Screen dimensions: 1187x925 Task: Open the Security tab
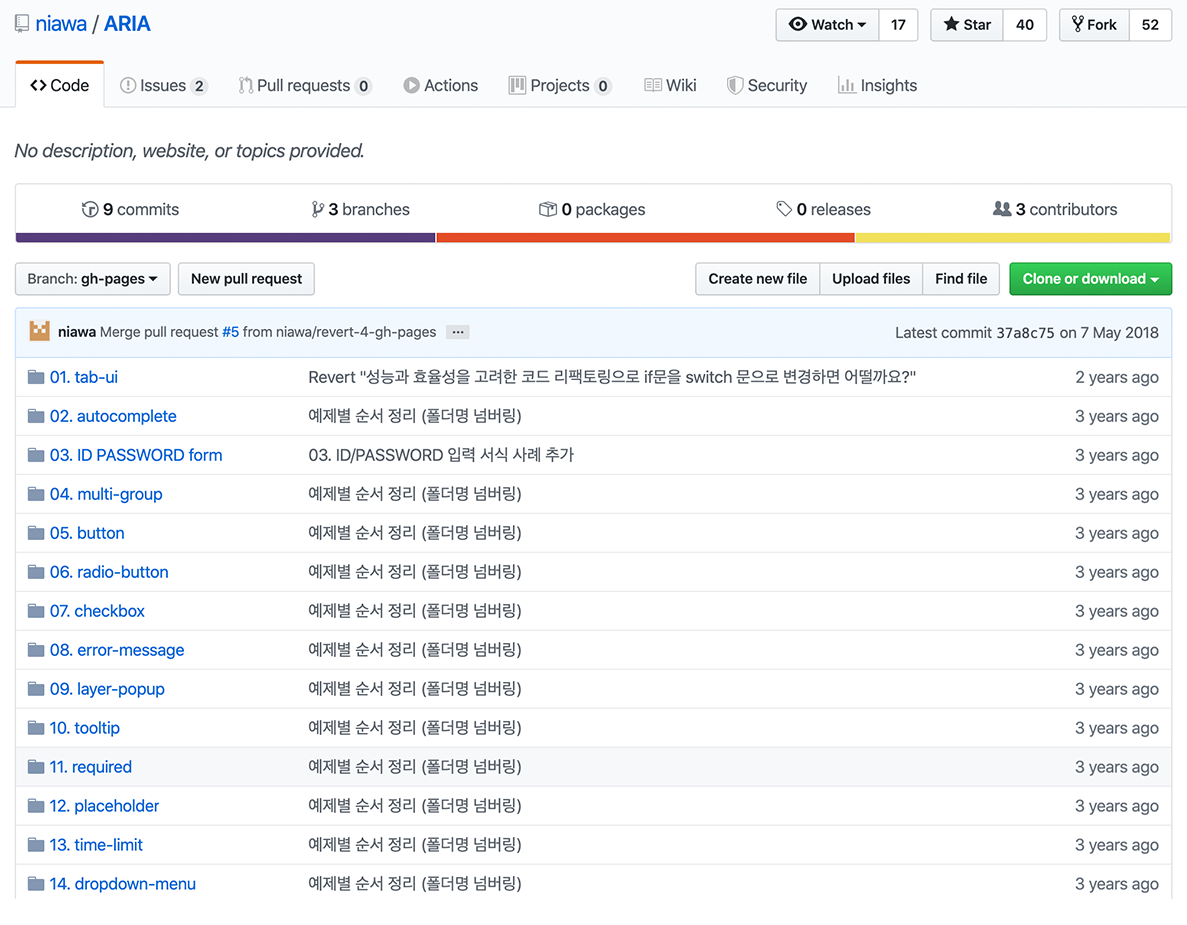coord(767,86)
